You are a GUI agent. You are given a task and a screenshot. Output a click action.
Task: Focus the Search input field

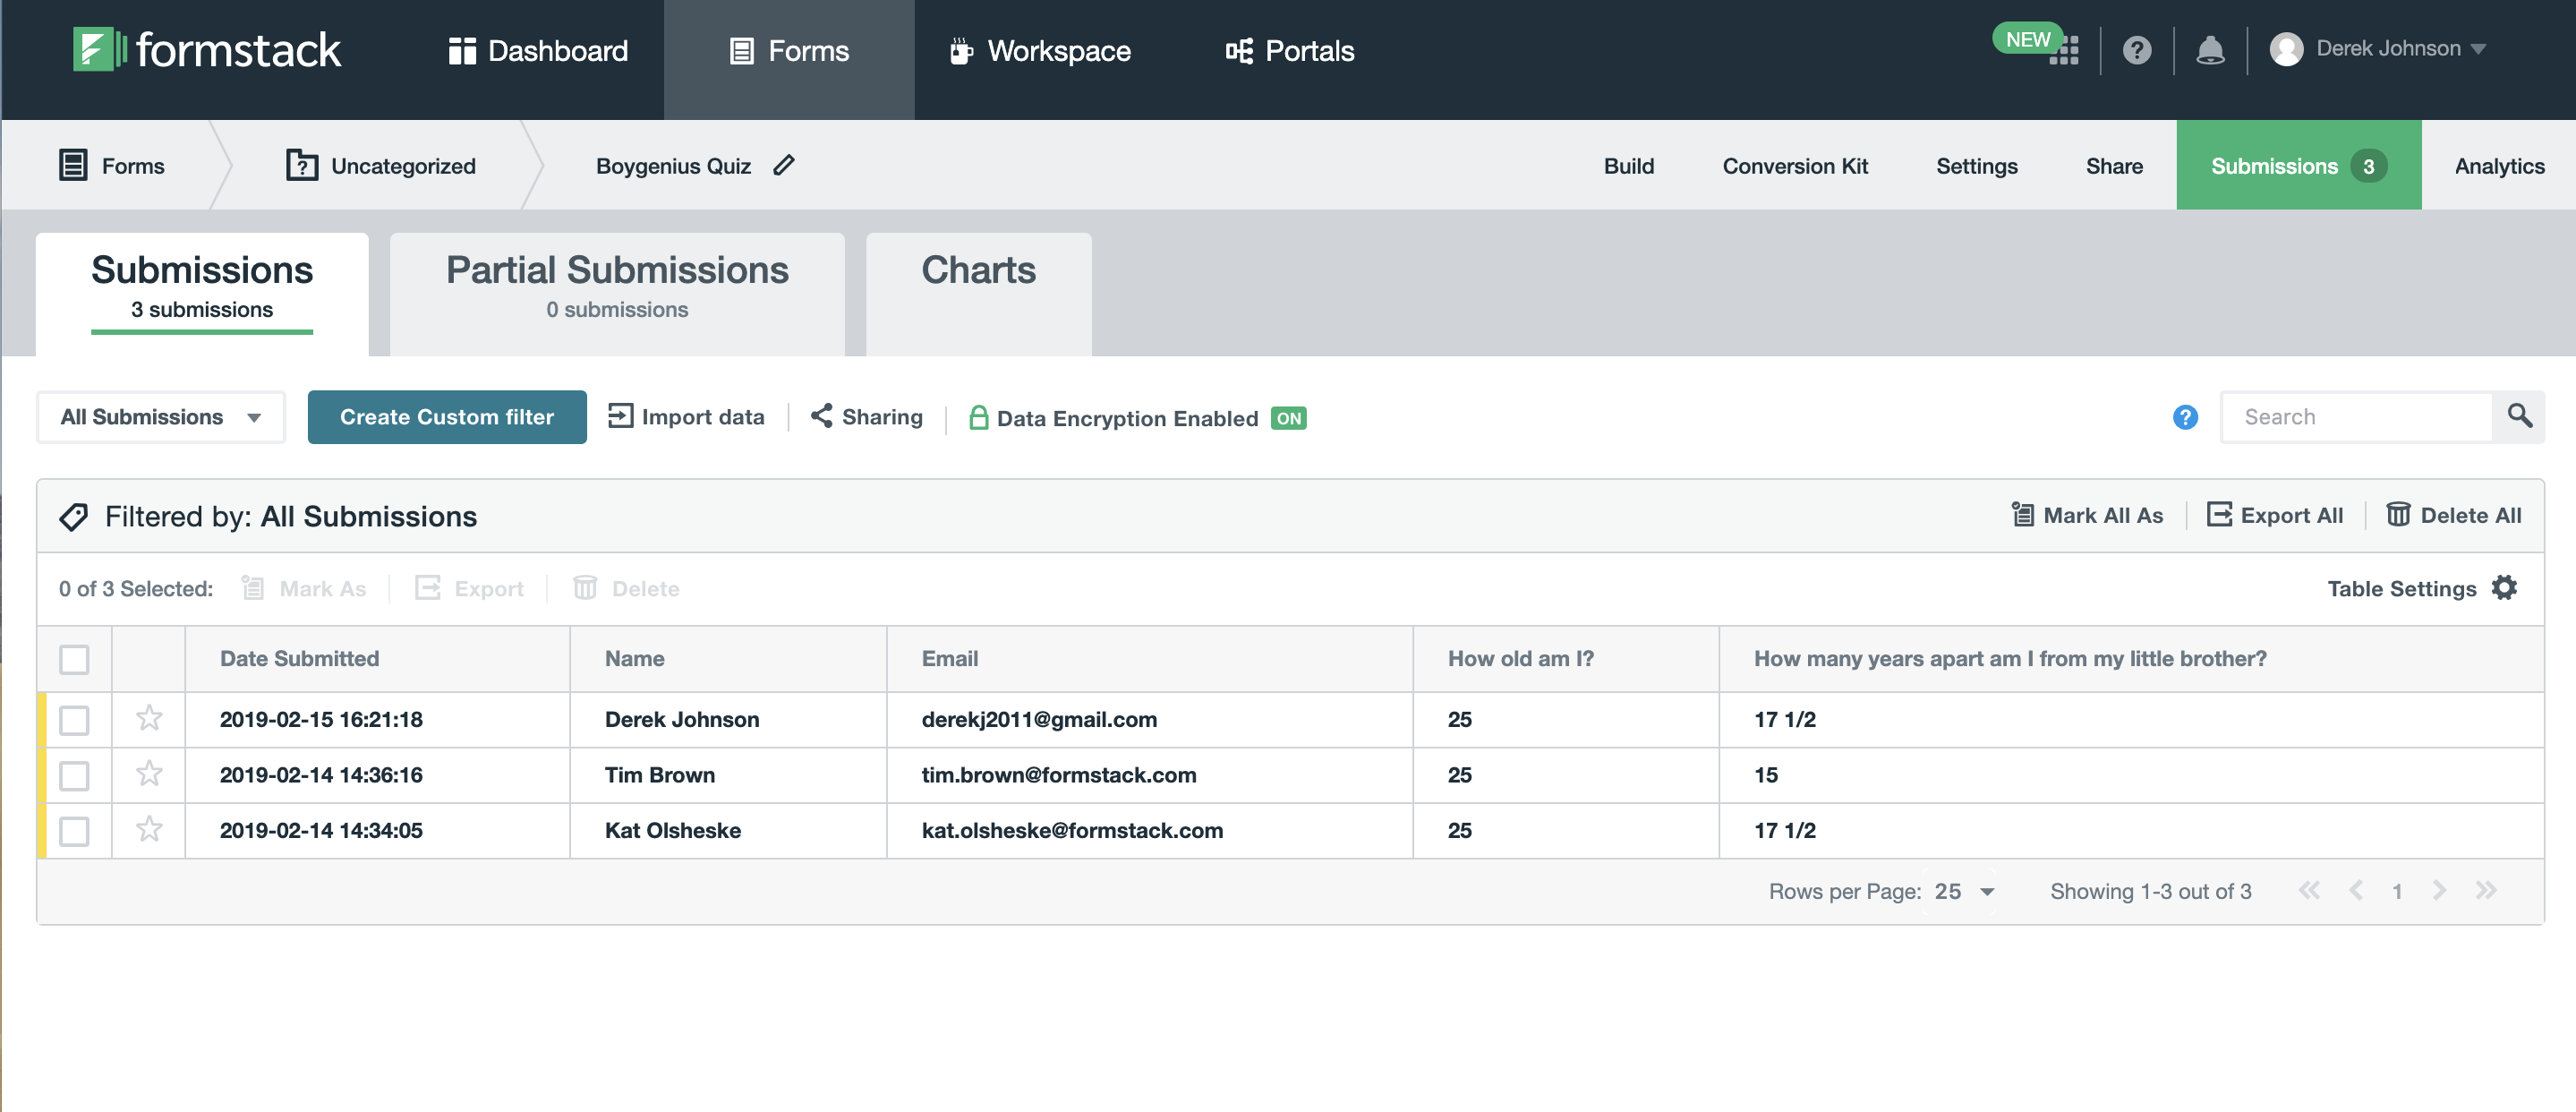point(2357,417)
